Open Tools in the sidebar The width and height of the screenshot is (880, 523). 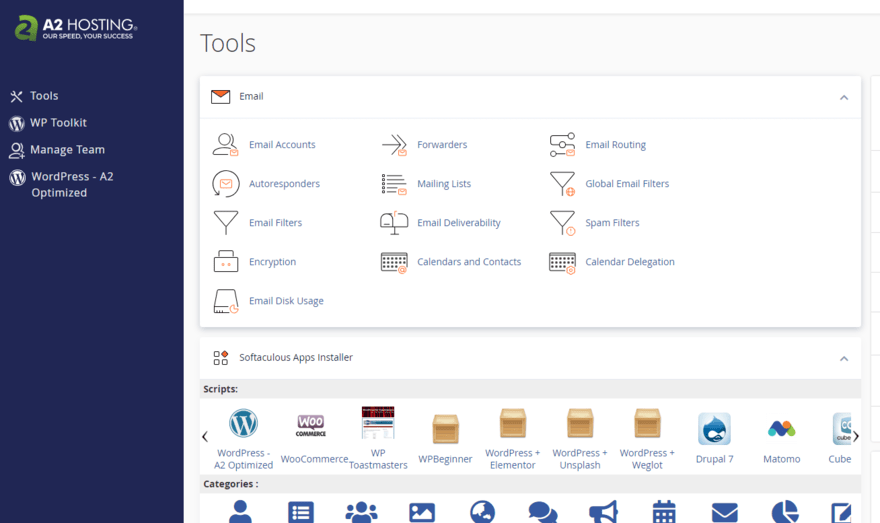pos(44,96)
